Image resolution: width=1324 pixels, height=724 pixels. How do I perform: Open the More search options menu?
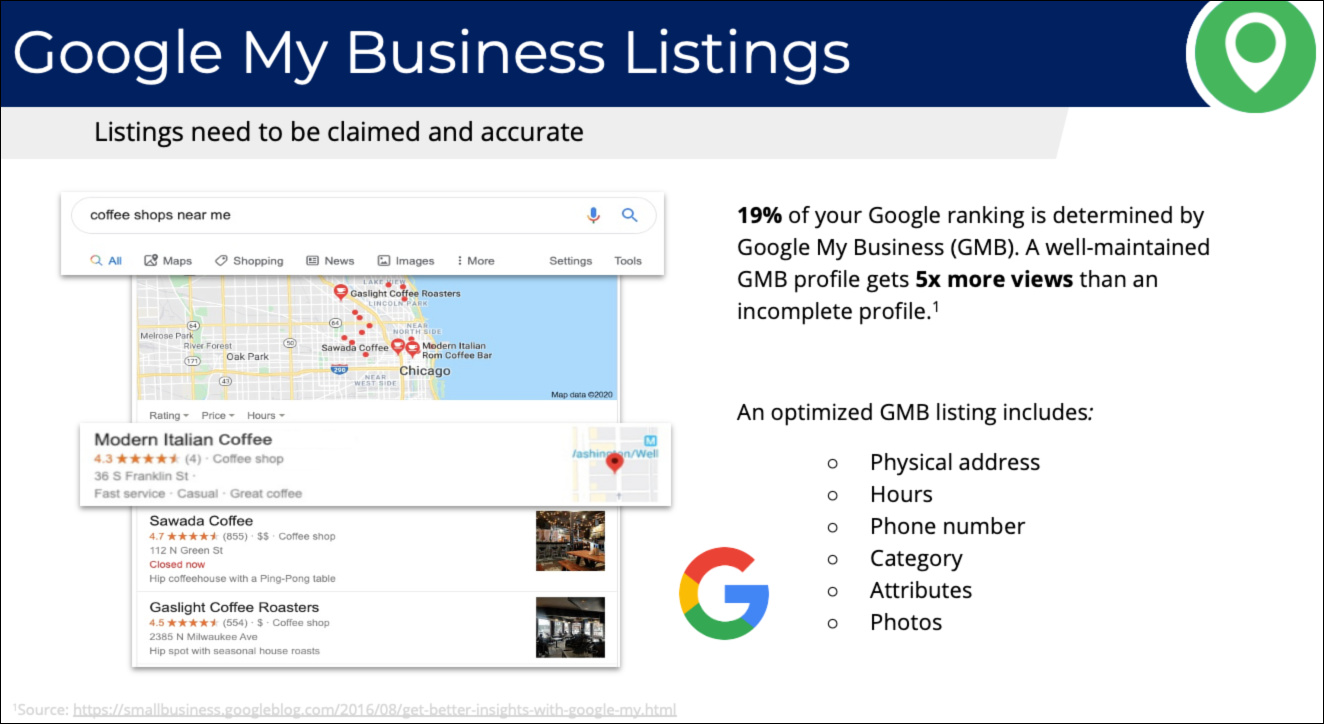(475, 261)
